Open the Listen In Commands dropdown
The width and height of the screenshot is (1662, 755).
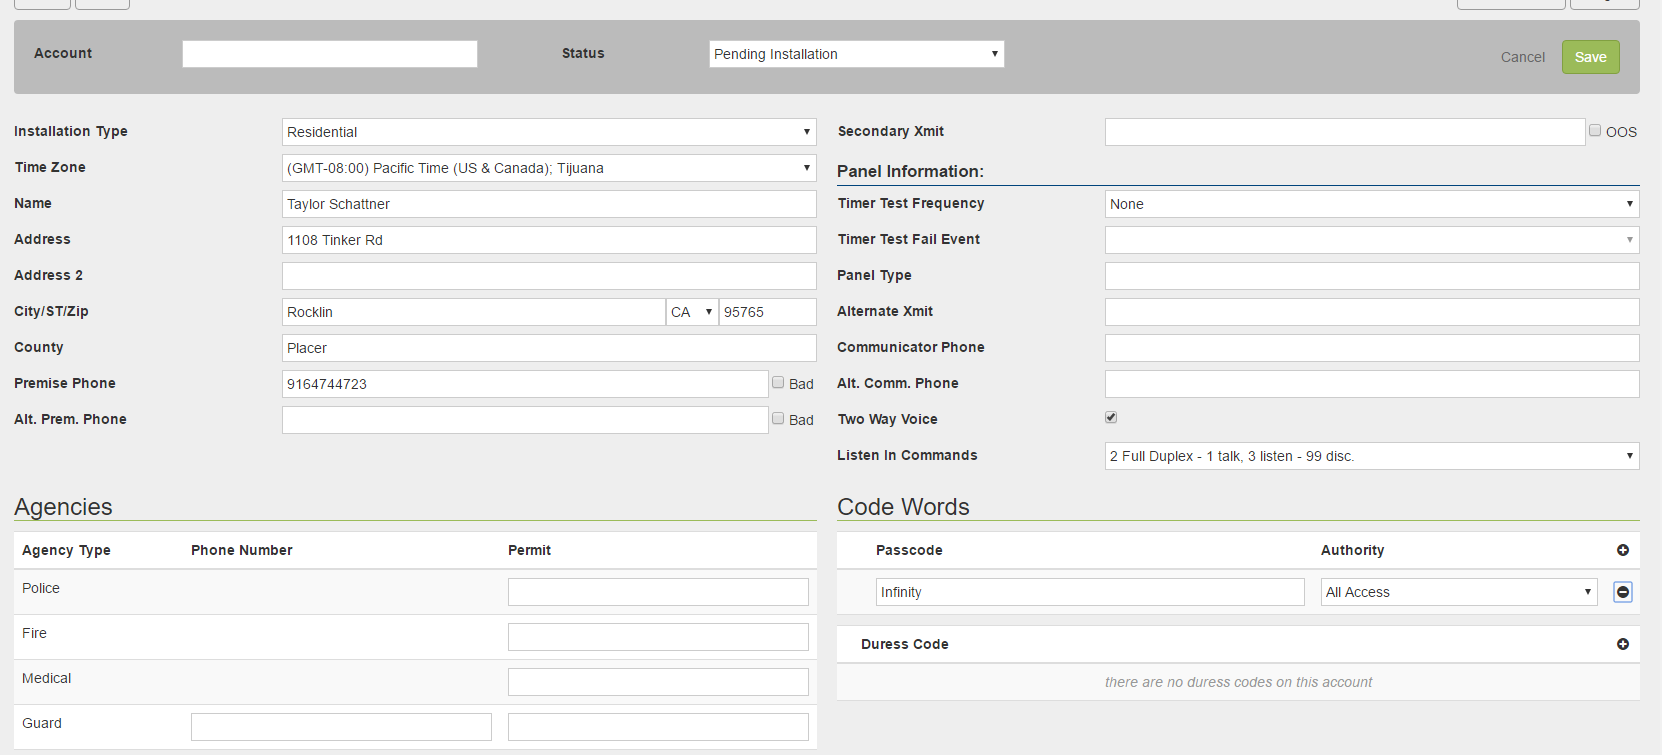[1371, 456]
